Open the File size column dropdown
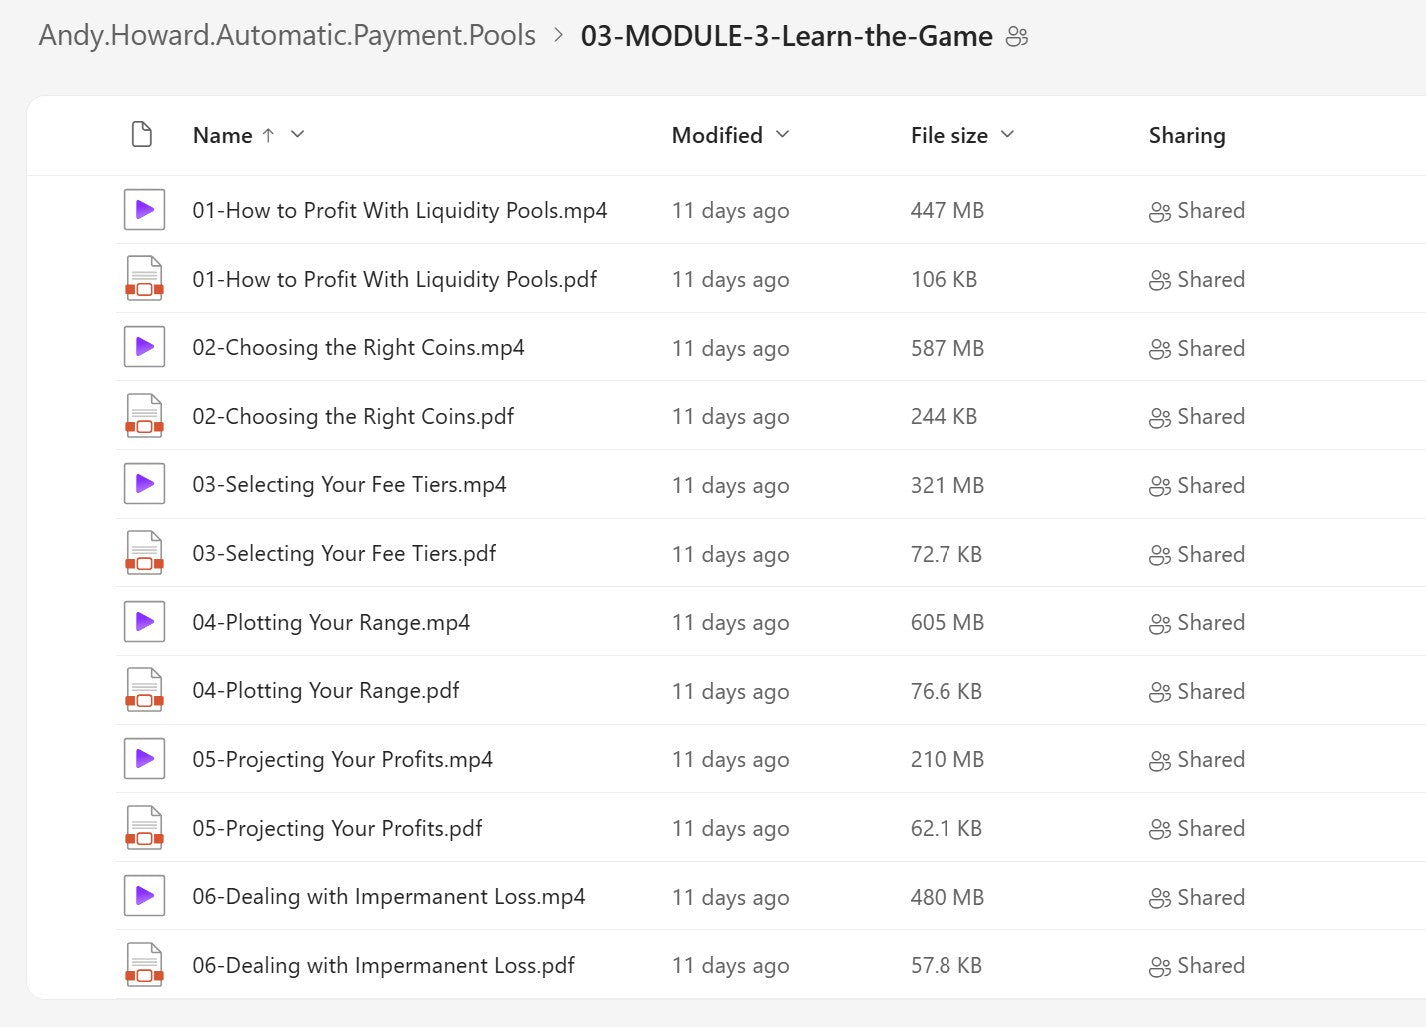Viewport: 1426px width, 1027px height. 1007,134
